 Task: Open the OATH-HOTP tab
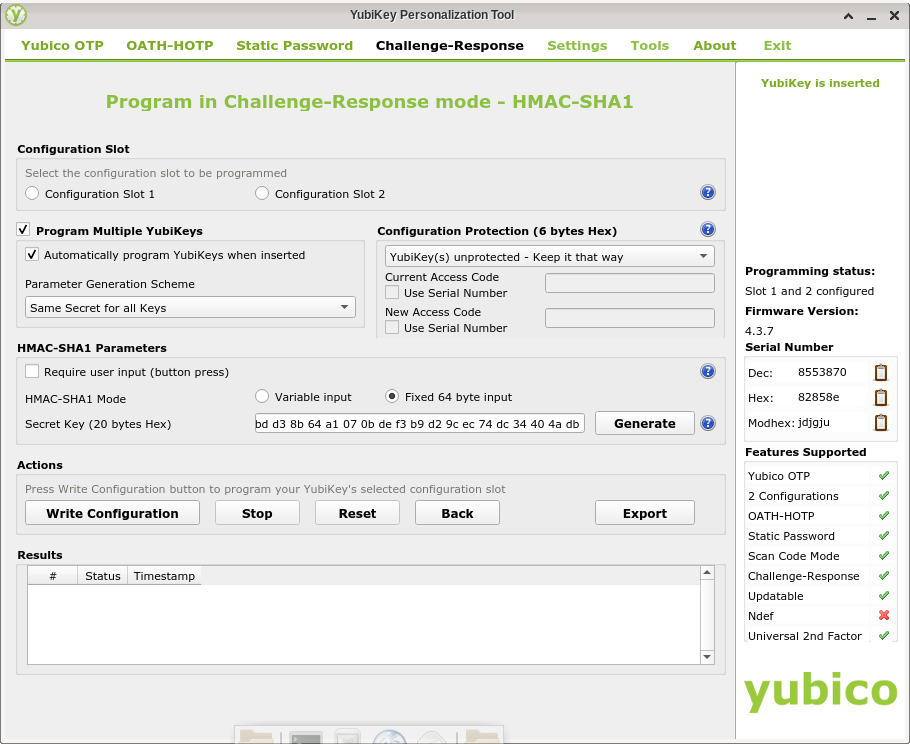(170, 45)
